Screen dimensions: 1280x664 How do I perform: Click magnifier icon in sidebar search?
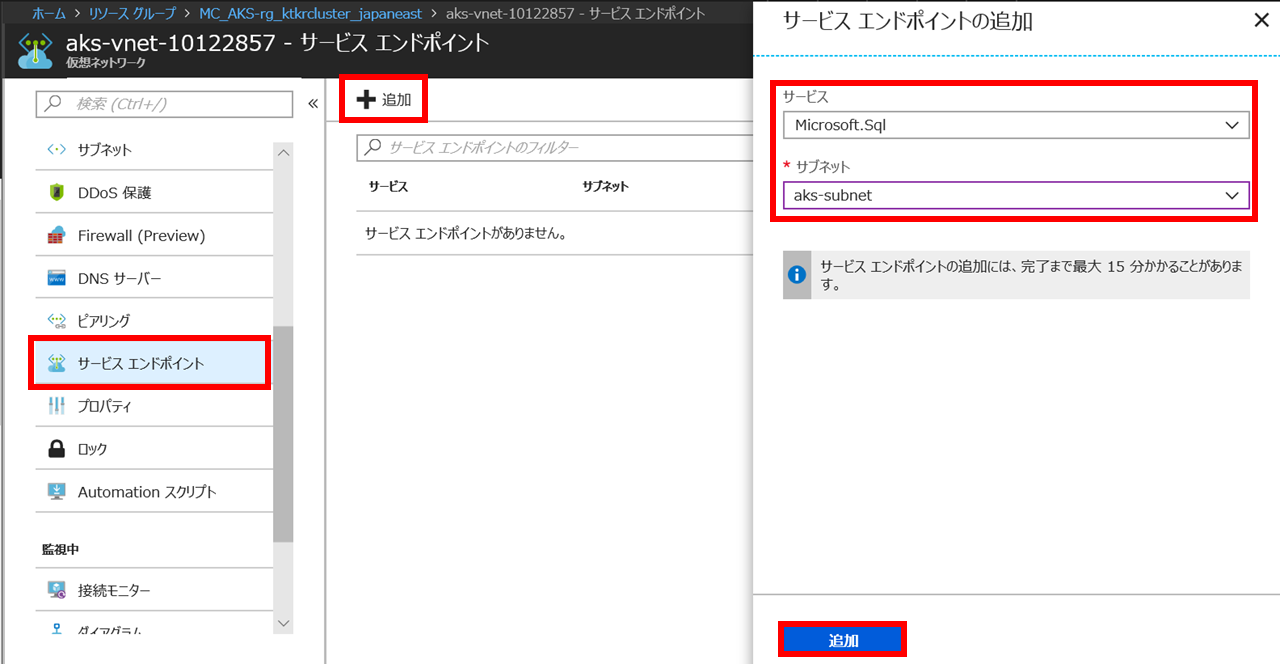coord(55,104)
